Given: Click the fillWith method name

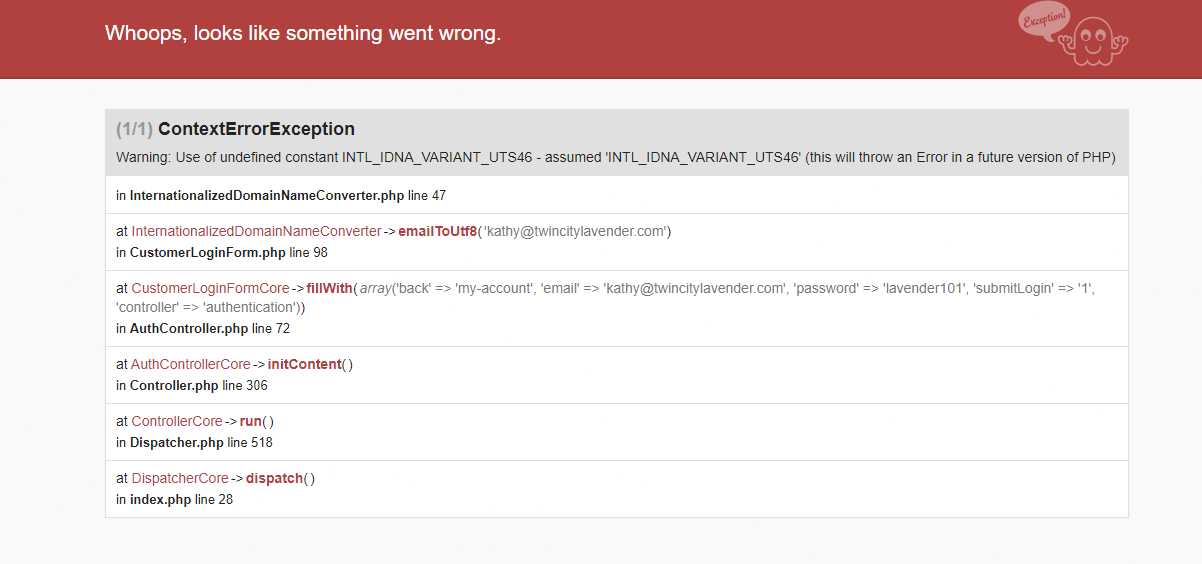Looking at the screenshot, I should click(x=329, y=288).
